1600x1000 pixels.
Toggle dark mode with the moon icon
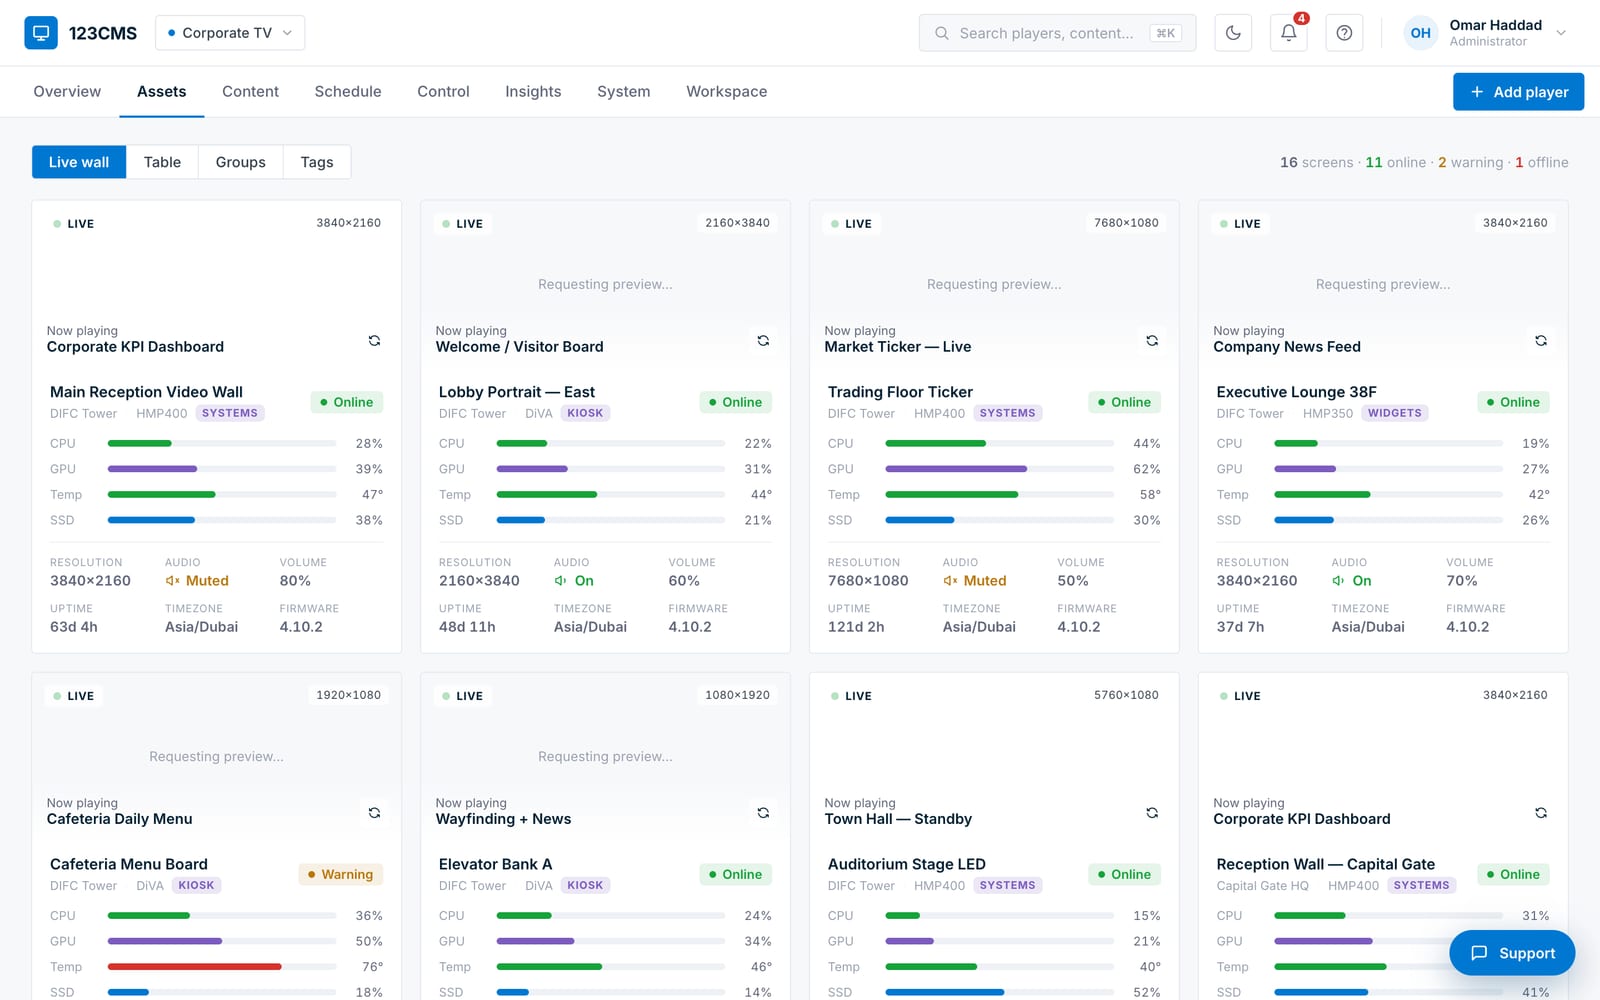[x=1233, y=33]
